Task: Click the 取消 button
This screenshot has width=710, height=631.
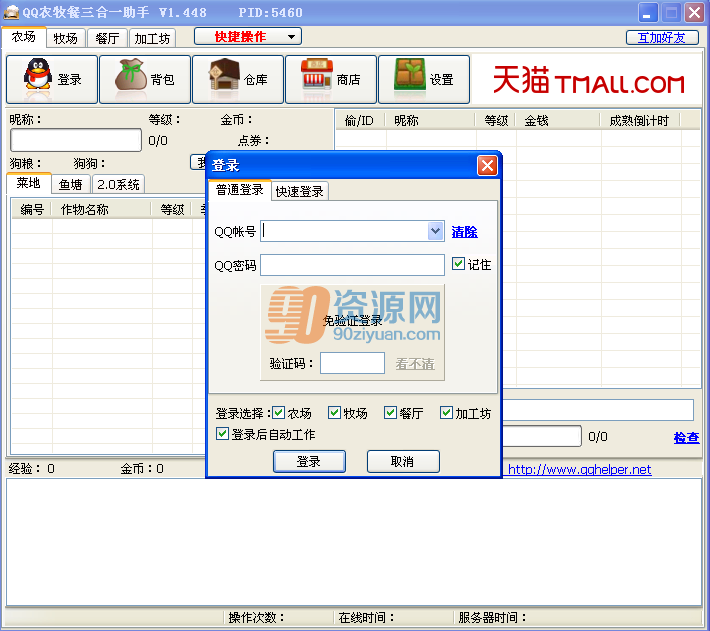Action: 403,461
